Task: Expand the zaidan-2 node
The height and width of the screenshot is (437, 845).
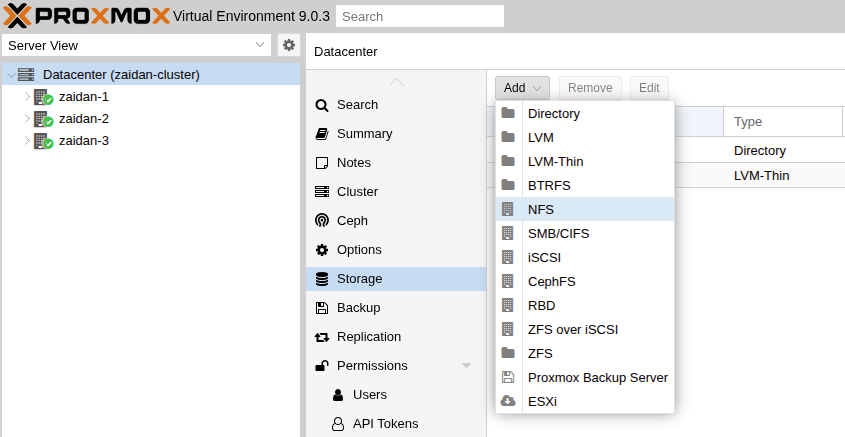Action: click(27, 119)
